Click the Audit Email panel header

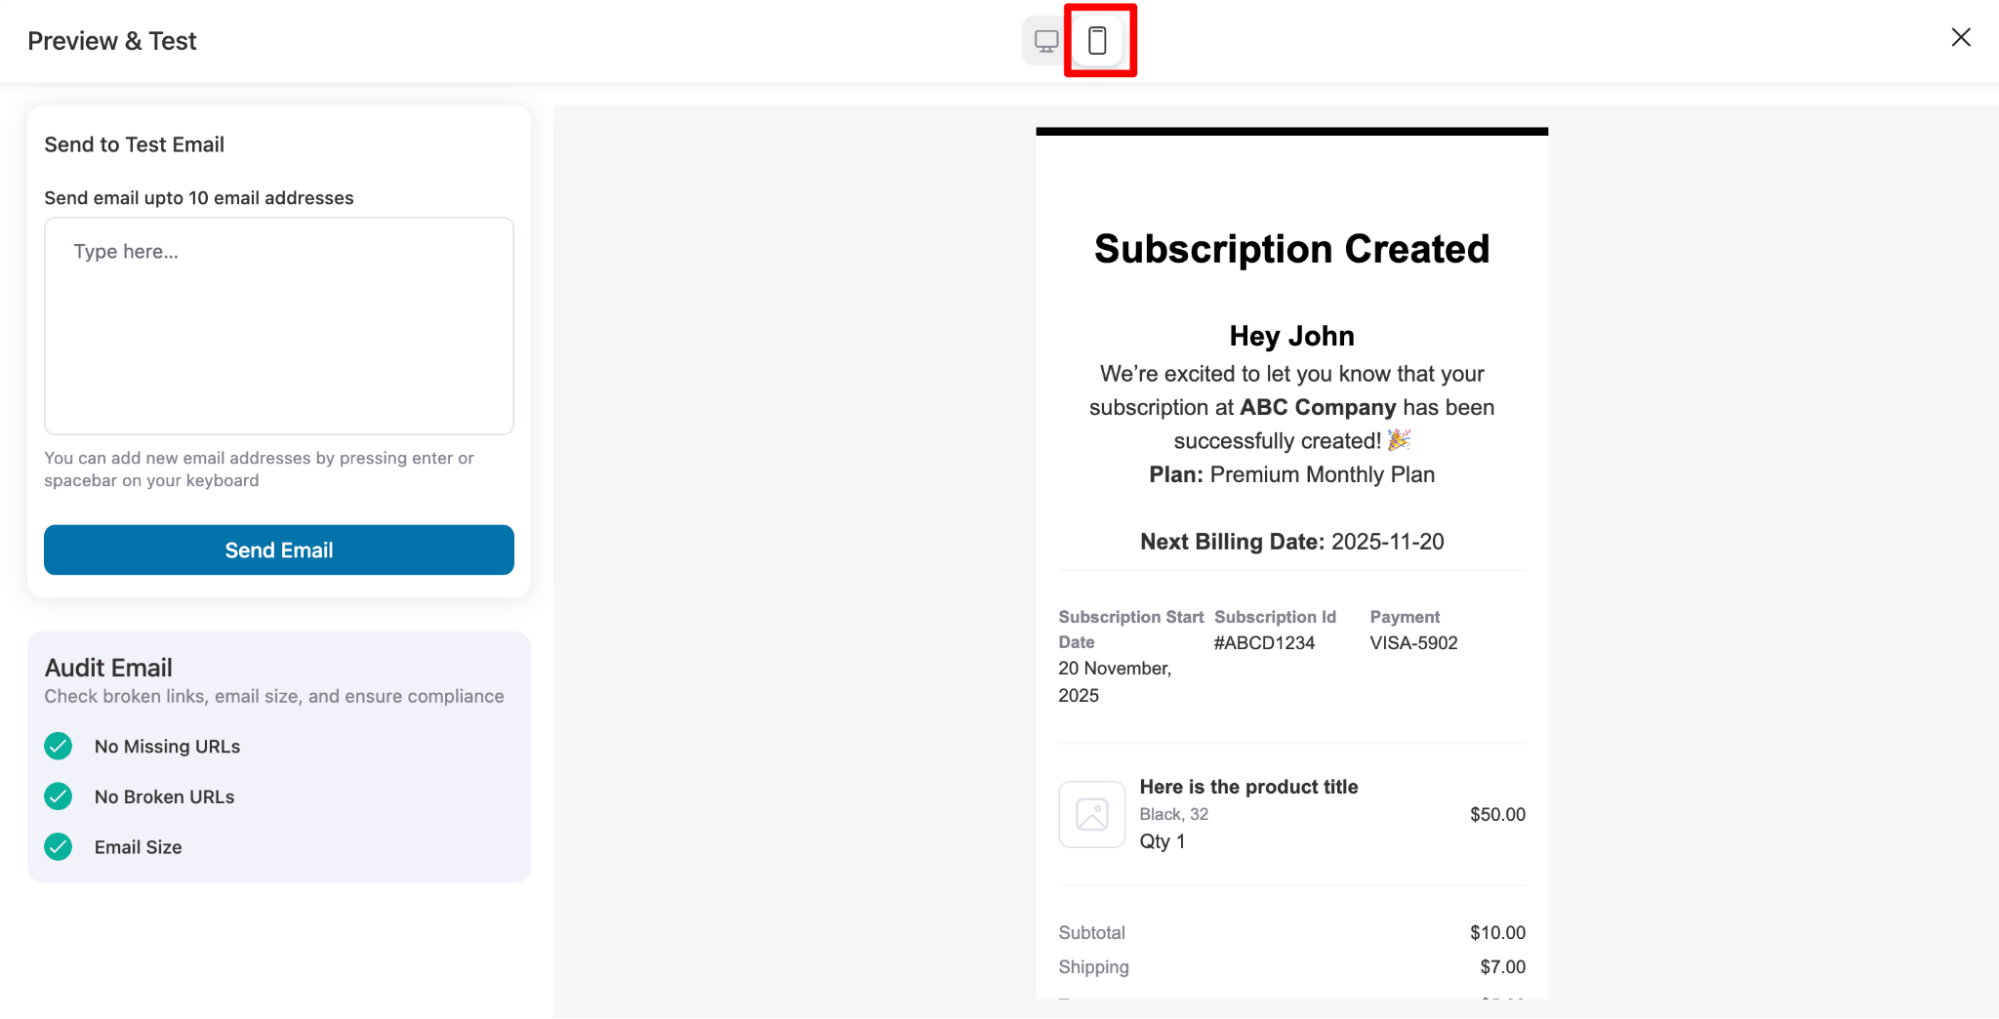click(x=108, y=667)
